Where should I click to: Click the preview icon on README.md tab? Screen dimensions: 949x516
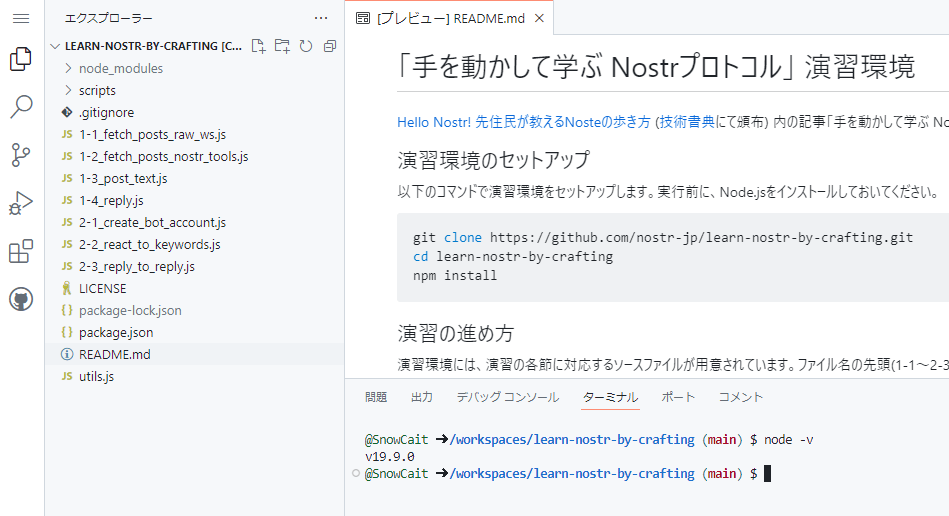coord(363,18)
